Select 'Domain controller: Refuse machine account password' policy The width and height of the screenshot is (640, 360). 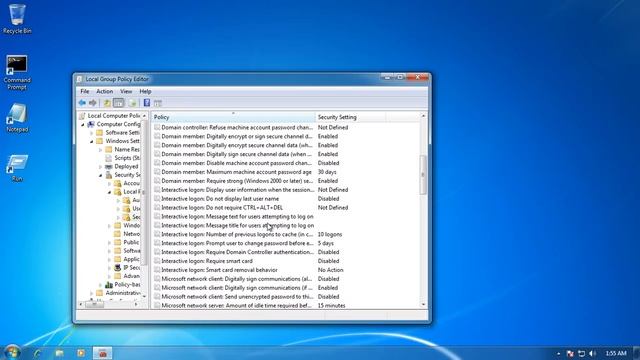(x=237, y=127)
